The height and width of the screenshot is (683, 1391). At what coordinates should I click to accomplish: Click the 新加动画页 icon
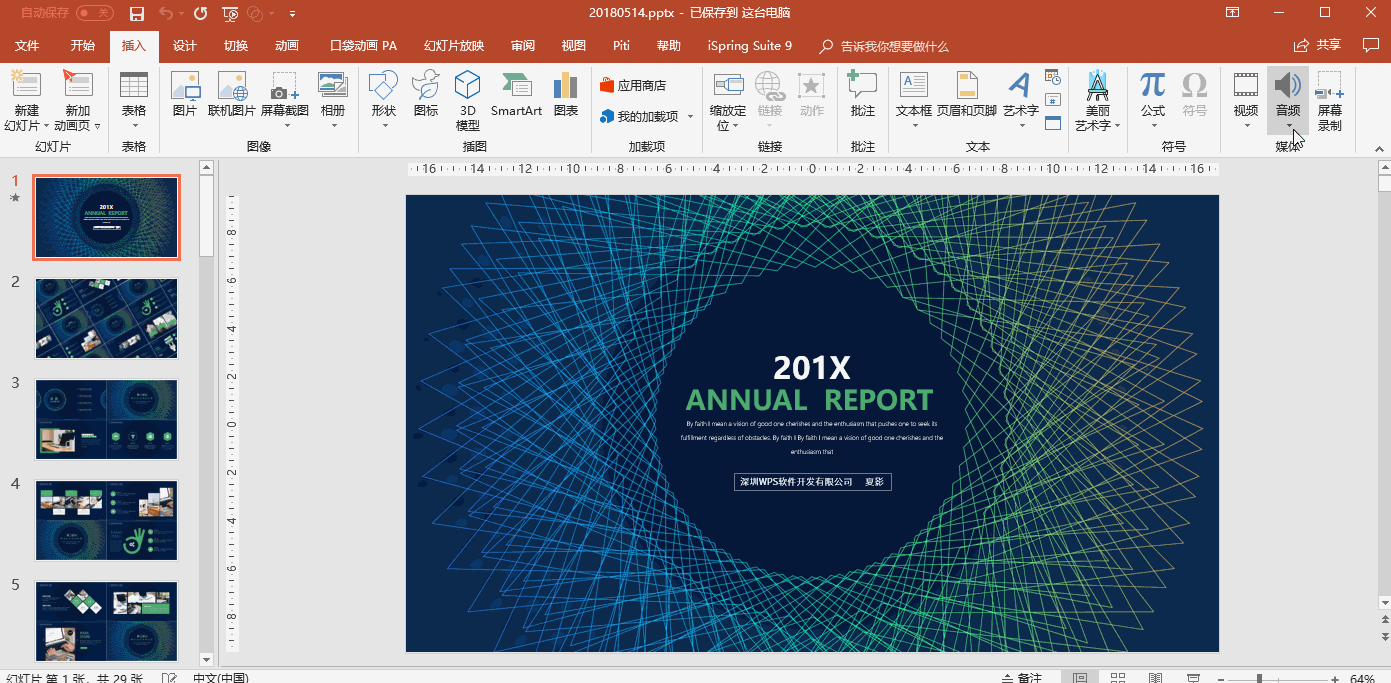click(77, 84)
